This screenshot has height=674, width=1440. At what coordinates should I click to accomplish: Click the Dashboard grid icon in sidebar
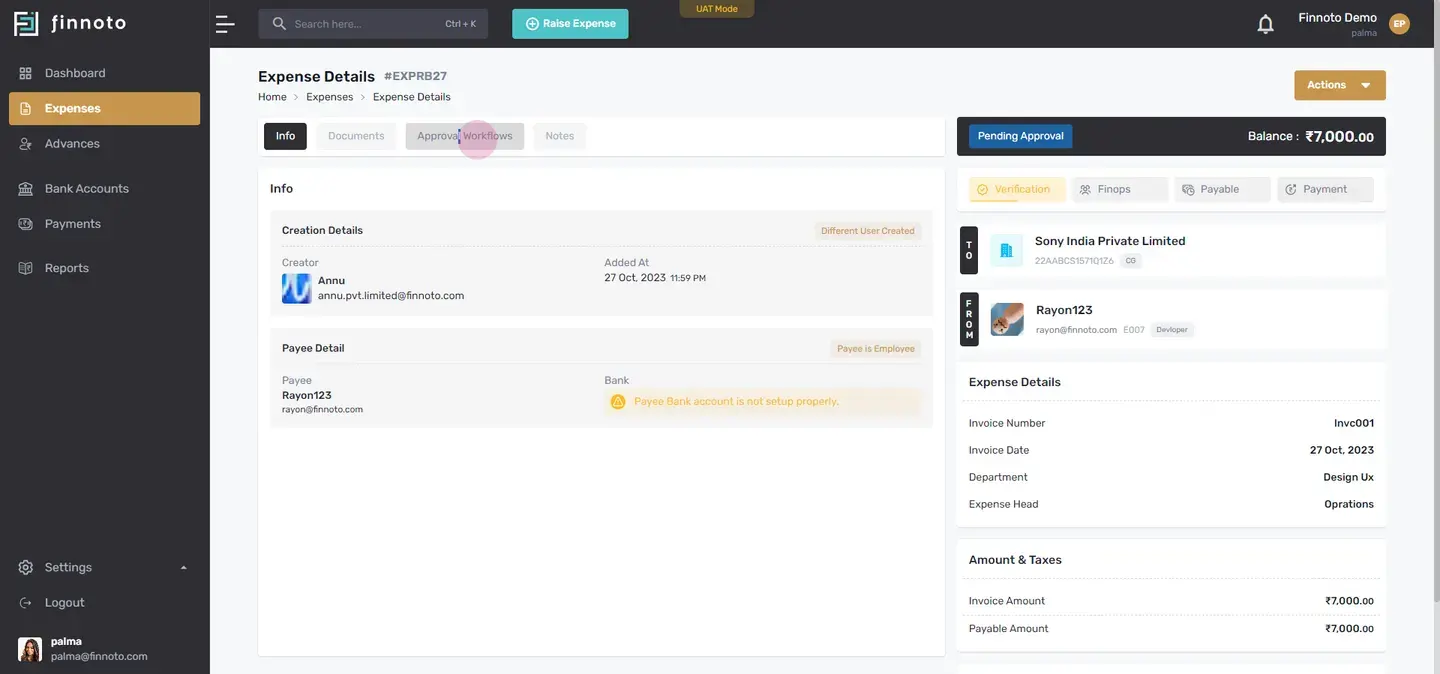(26, 73)
